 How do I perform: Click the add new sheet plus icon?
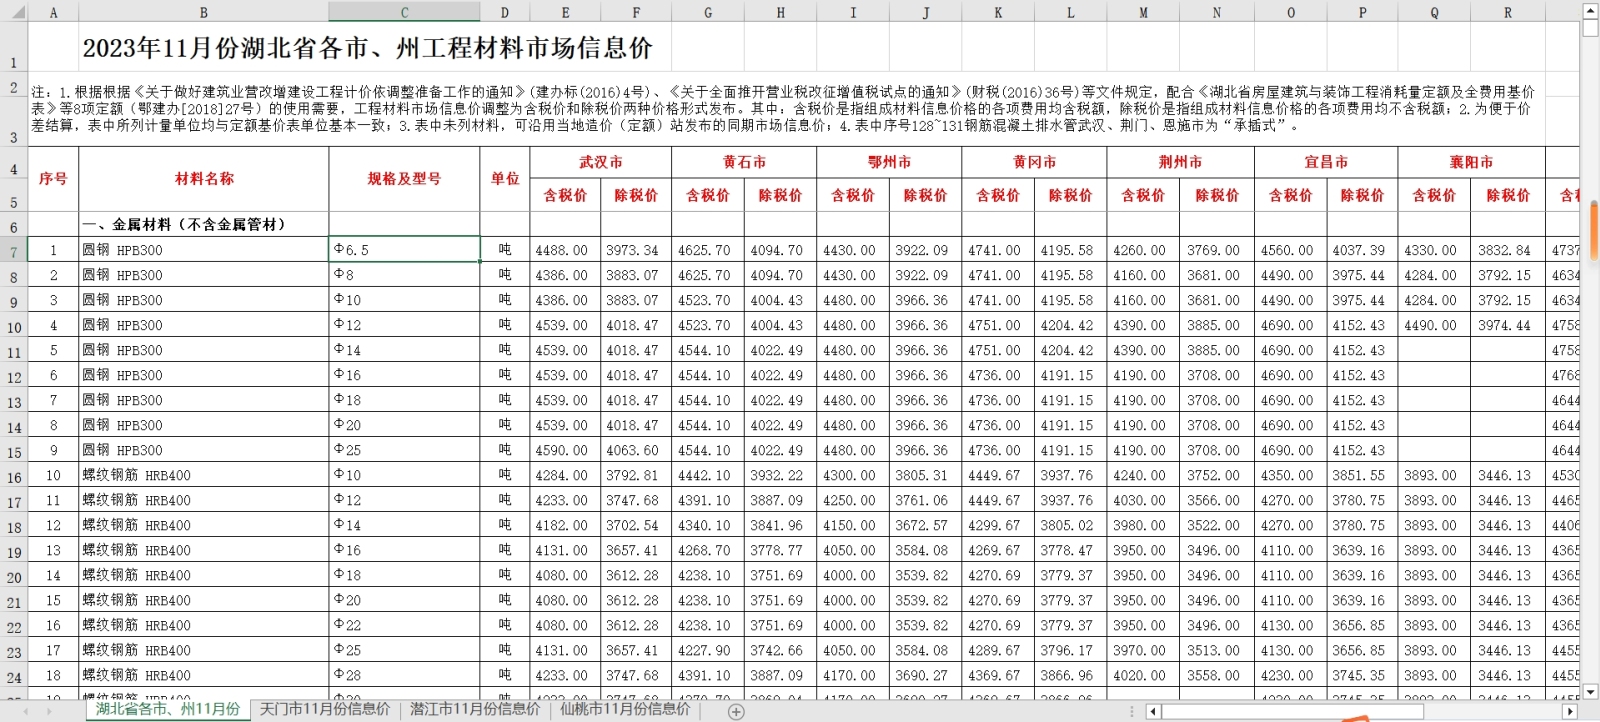[x=736, y=711]
